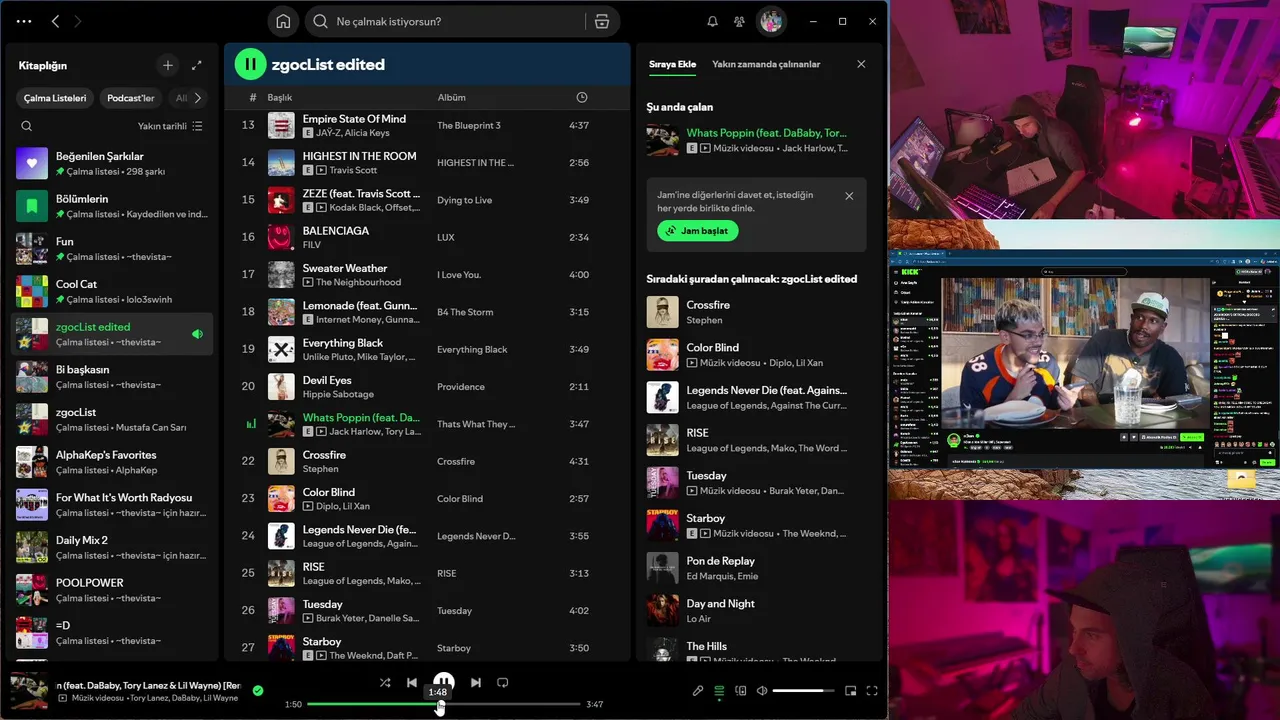This screenshot has height=720, width=1280.
Task: Sort by the Albüm column header
Action: click(451, 97)
